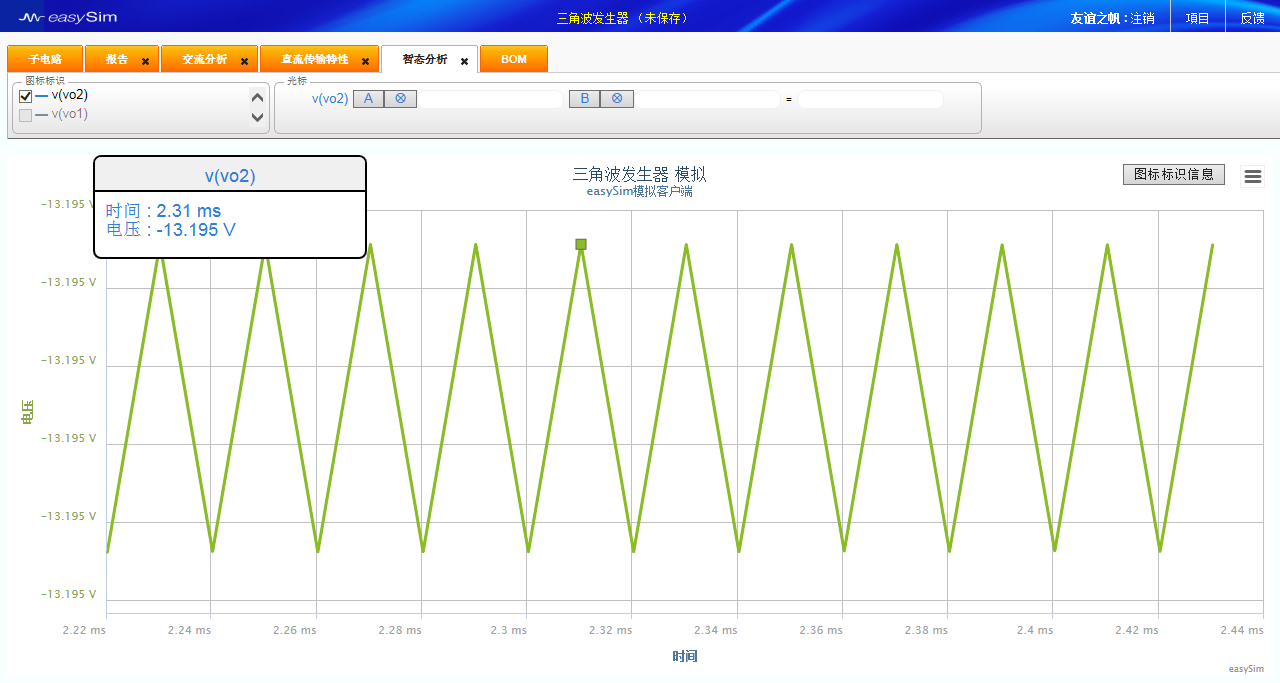The width and height of the screenshot is (1280, 683).
Task: Click the project title 三角波发生器
Action: (592, 18)
